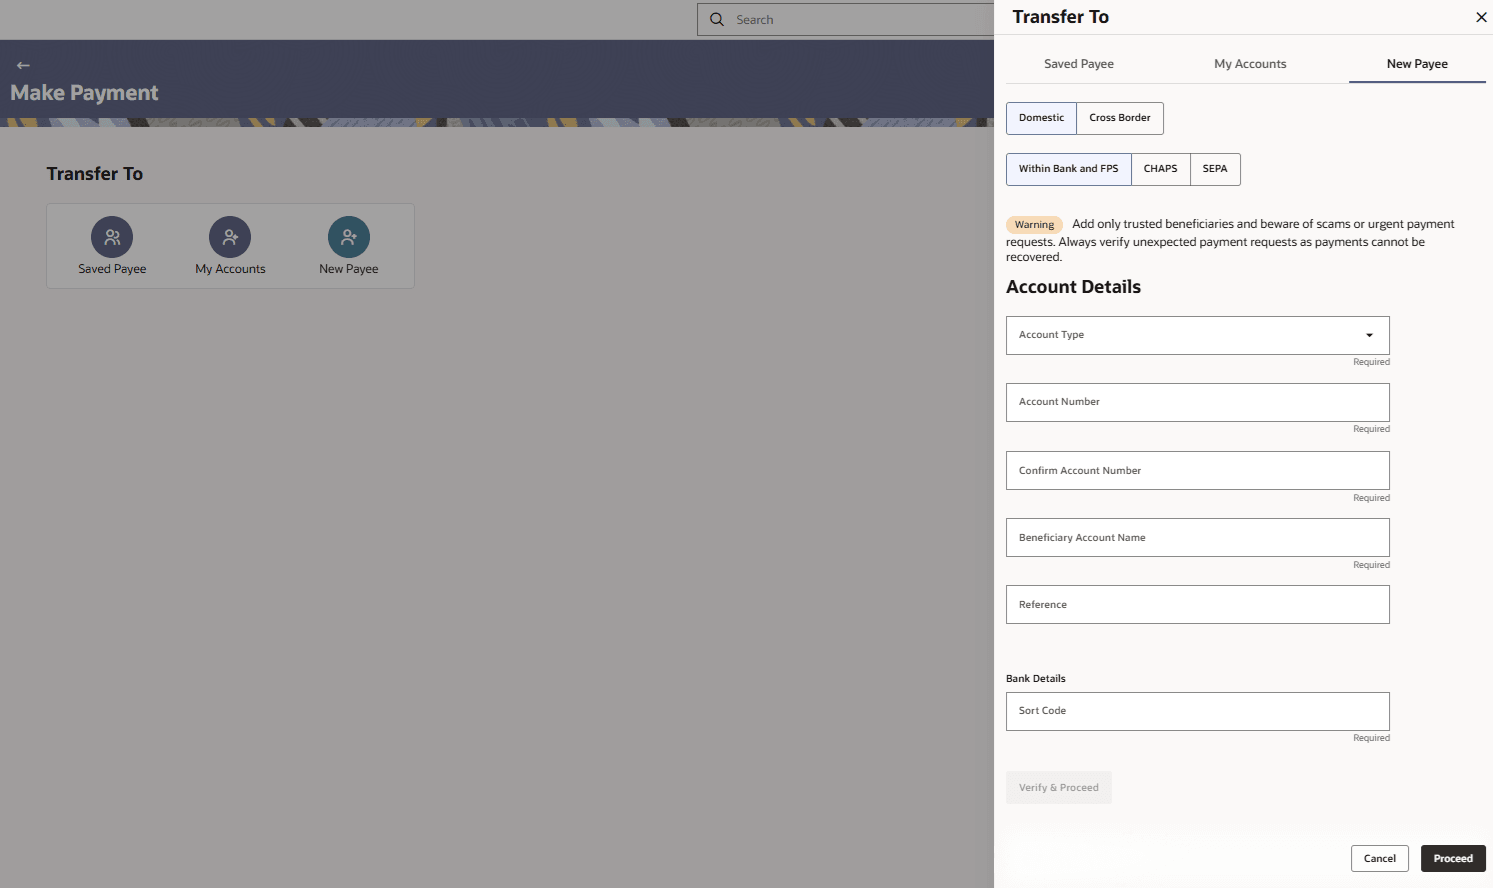Viewport: 1493px width, 888px height.
Task: Close the Transfer To side panel
Action: pos(1481,17)
